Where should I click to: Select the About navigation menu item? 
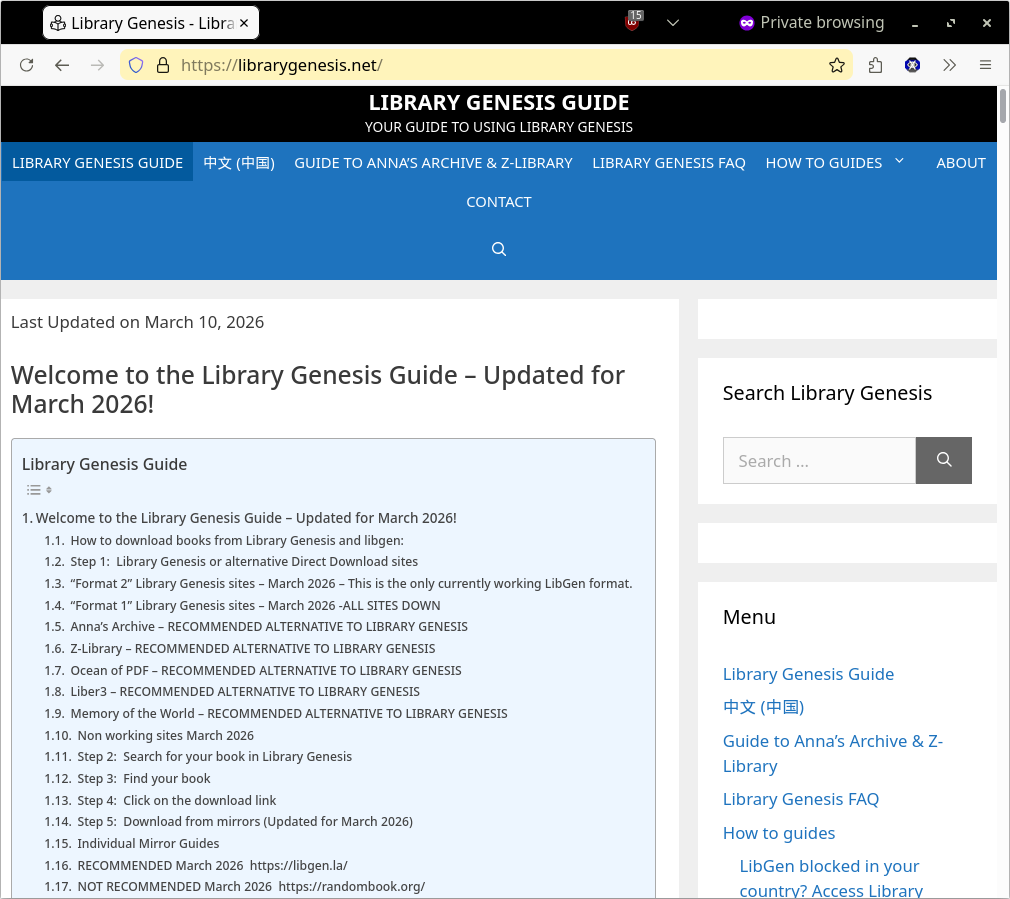tap(960, 162)
